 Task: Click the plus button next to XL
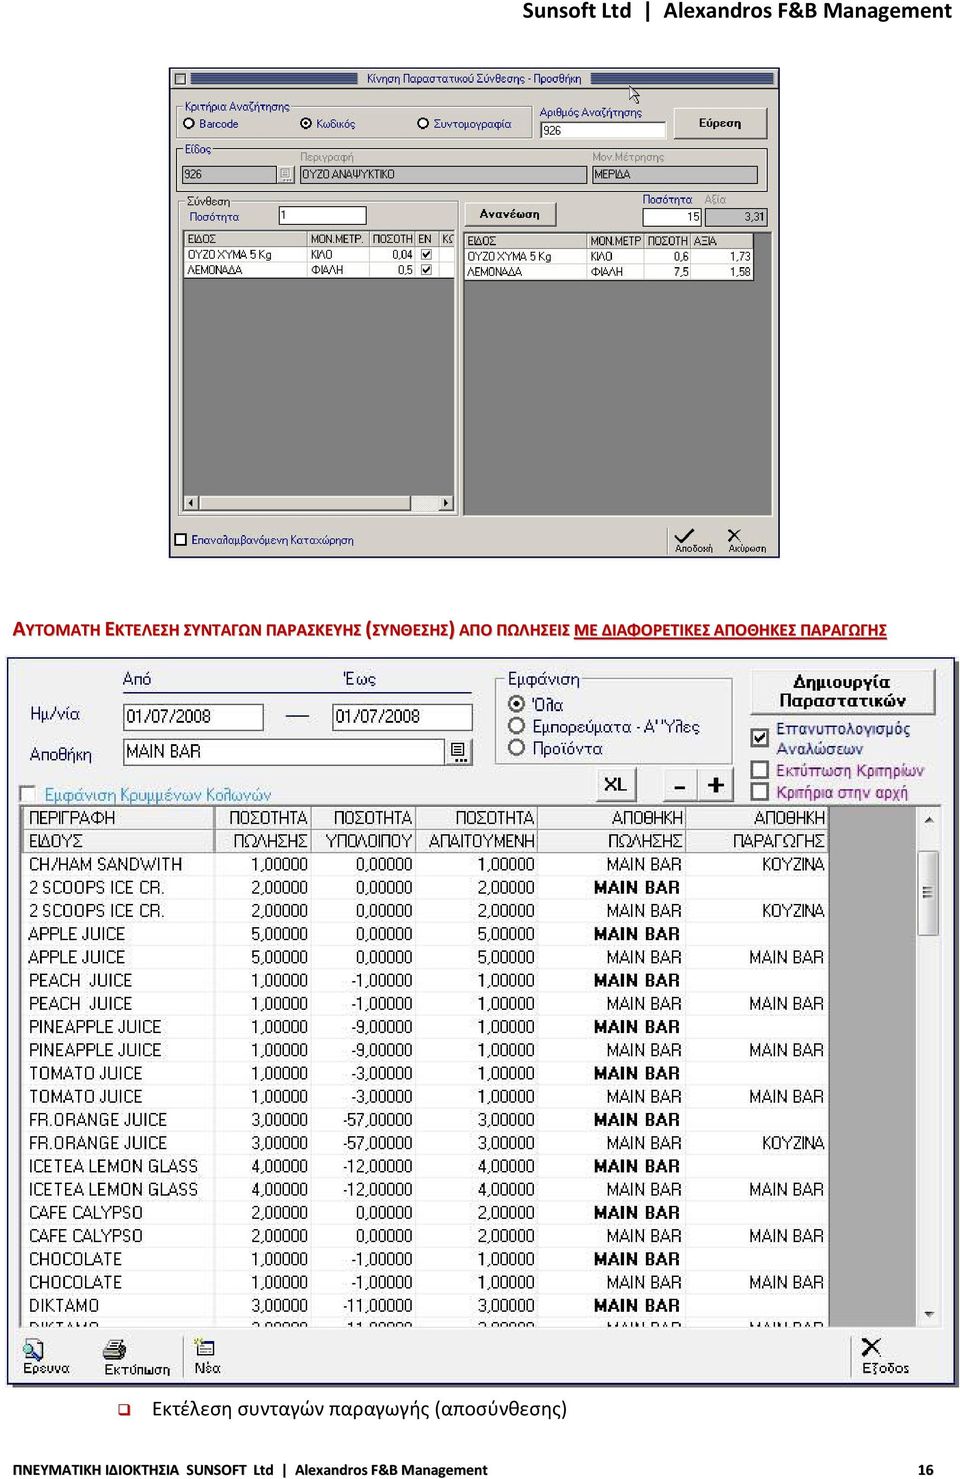716,785
